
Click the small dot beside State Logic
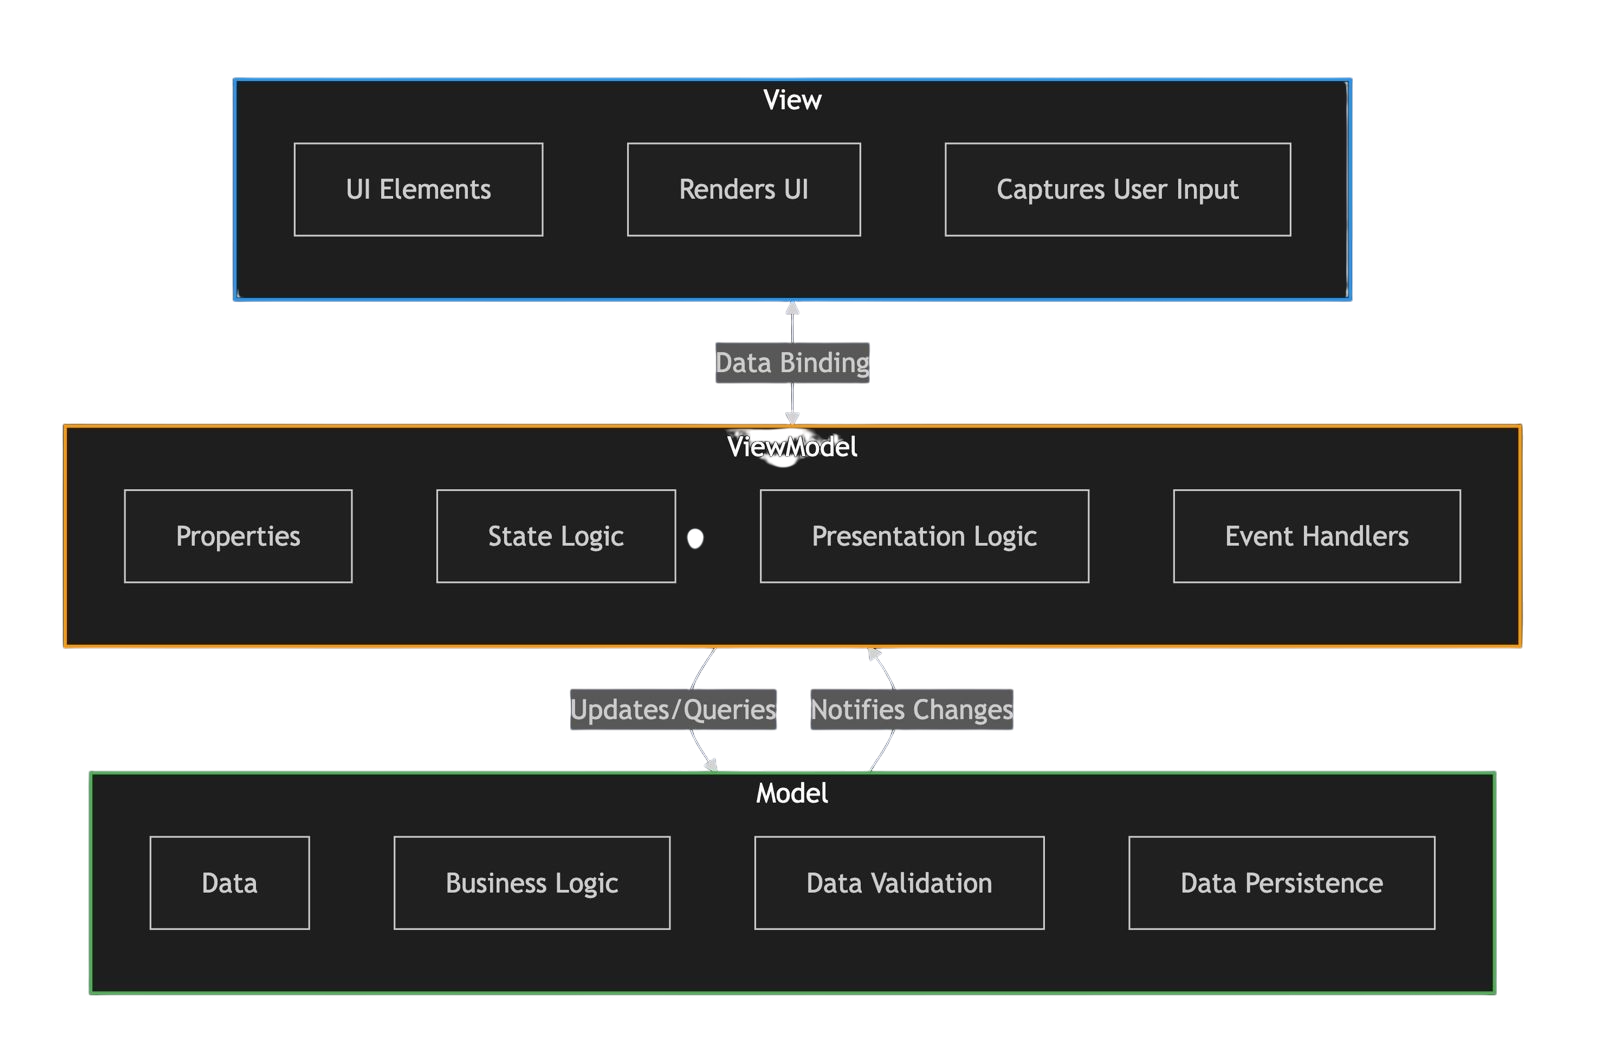695,538
